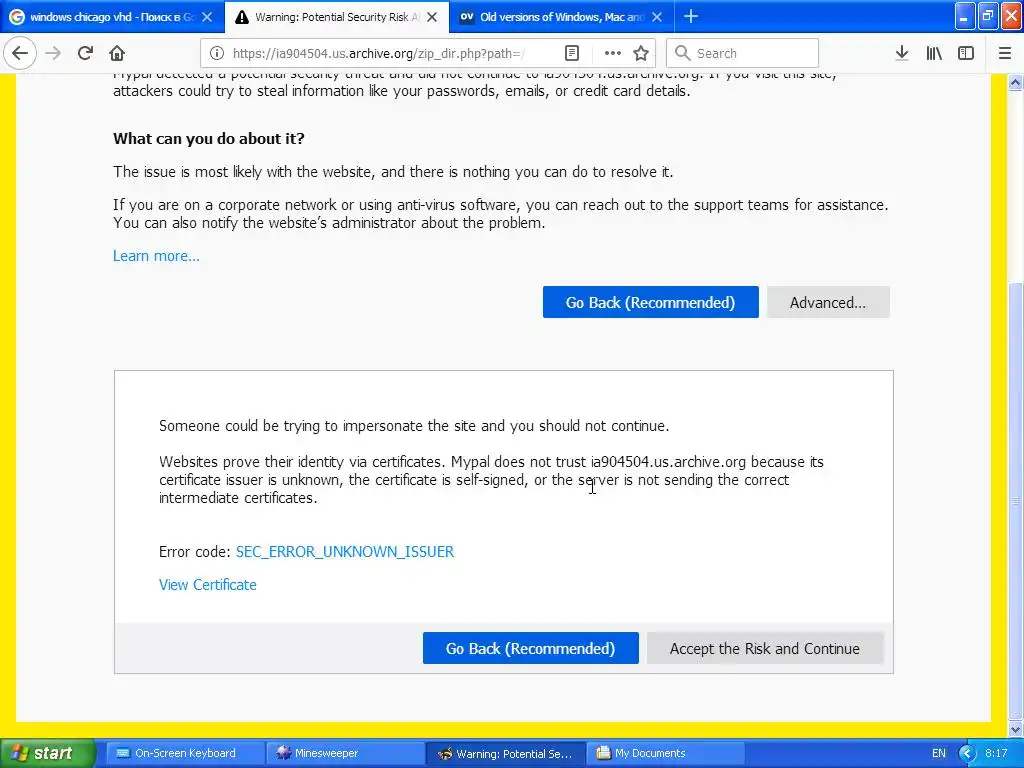Open the browser home page
Screen dimensions: 1024x768
coord(117,53)
